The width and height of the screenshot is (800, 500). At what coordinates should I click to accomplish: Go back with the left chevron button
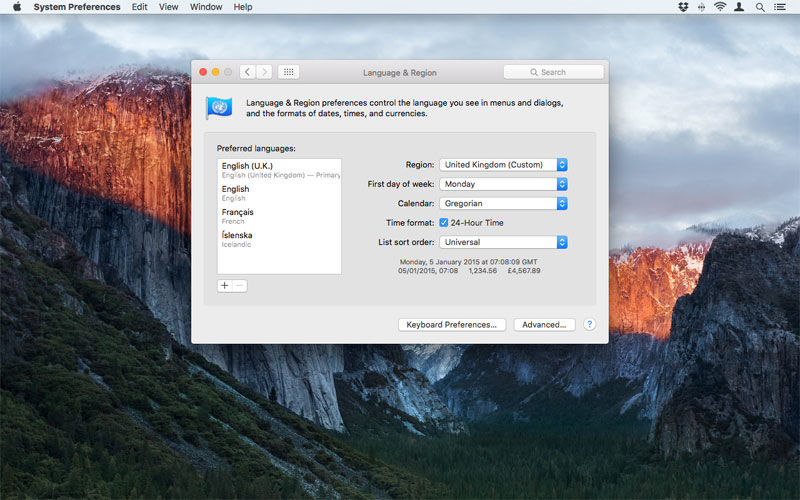click(247, 72)
